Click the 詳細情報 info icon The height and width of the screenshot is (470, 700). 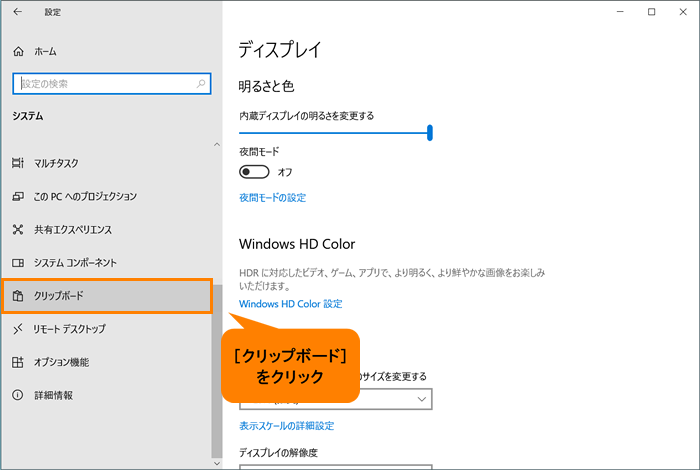(18, 395)
